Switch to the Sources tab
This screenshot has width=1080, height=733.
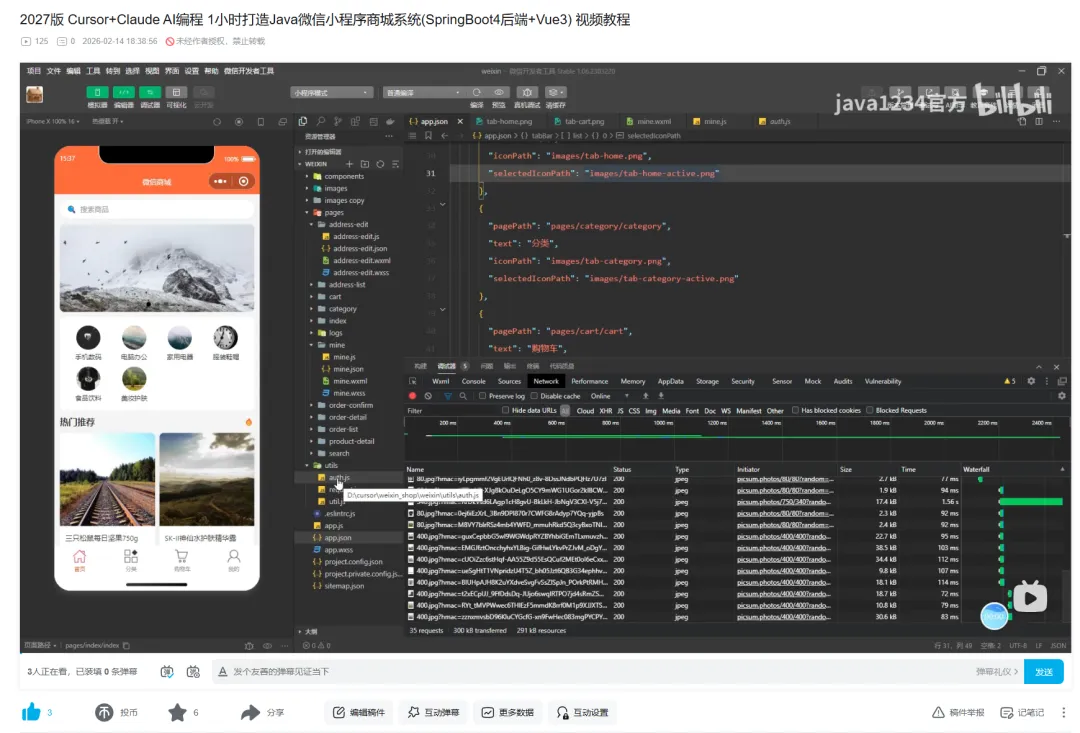coord(509,381)
